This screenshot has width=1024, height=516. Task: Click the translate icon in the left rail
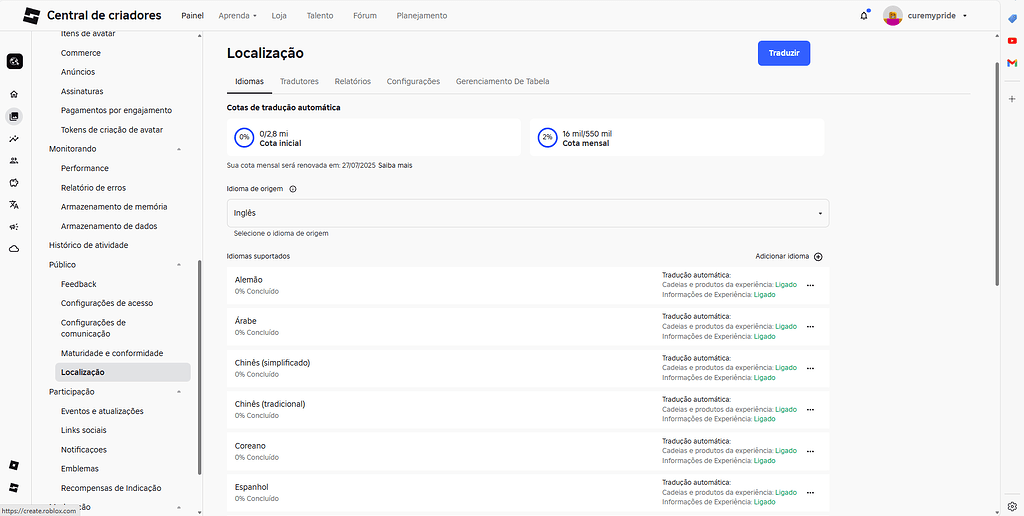pos(14,204)
